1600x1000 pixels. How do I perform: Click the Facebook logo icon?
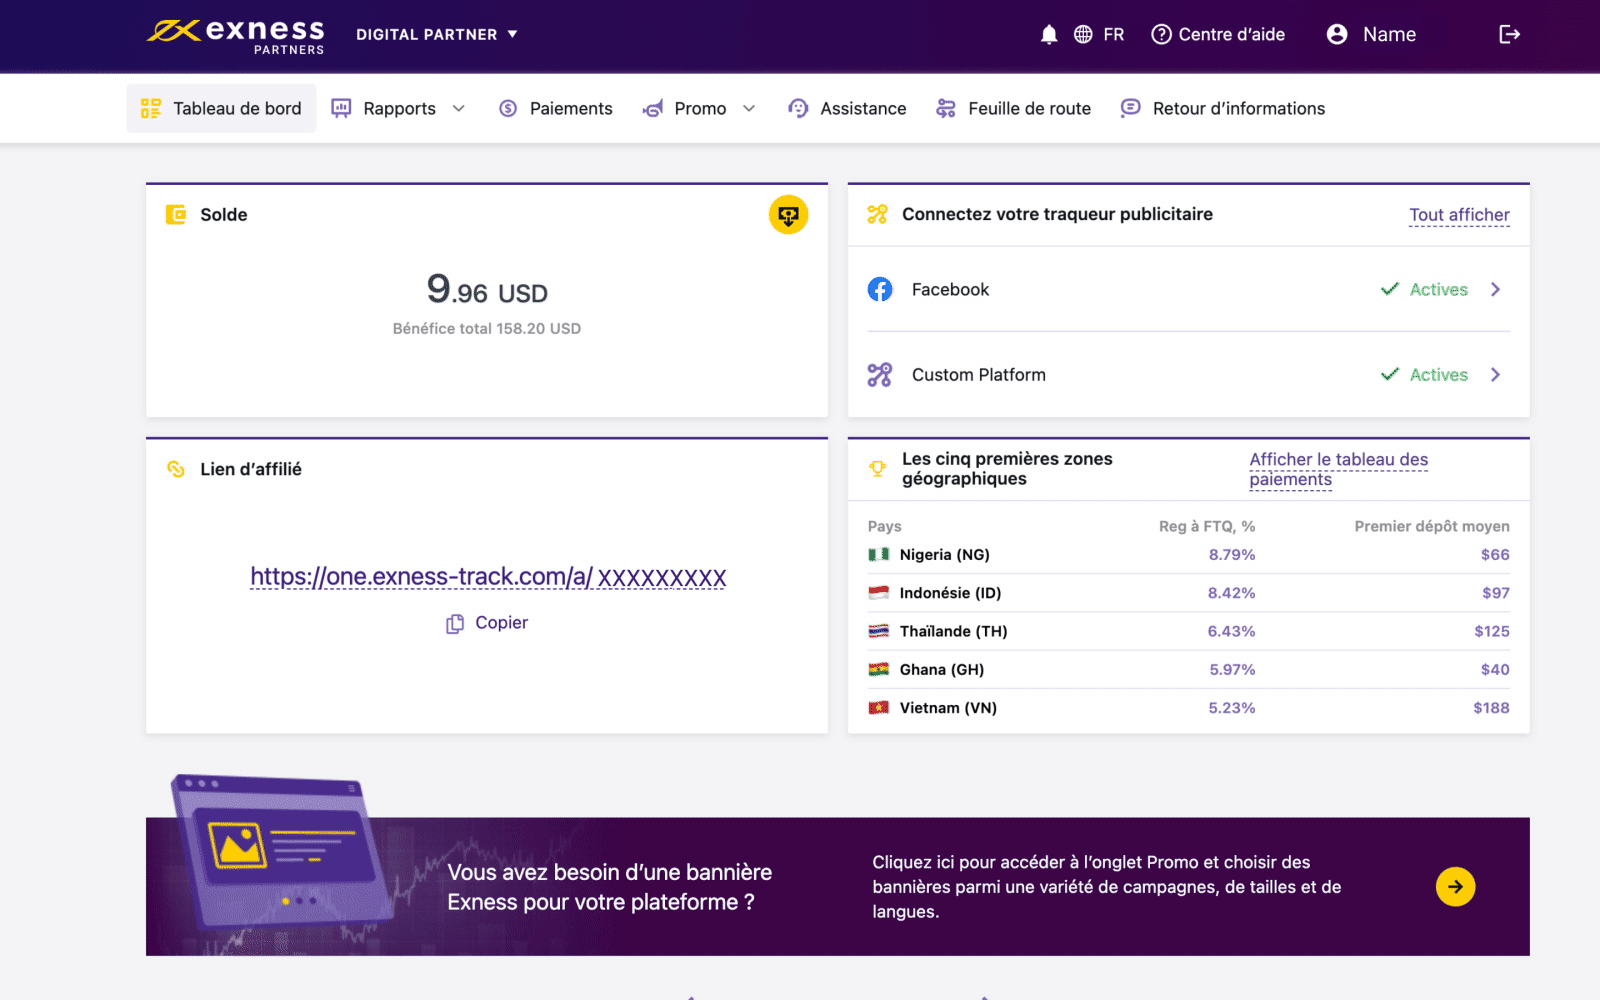(880, 290)
